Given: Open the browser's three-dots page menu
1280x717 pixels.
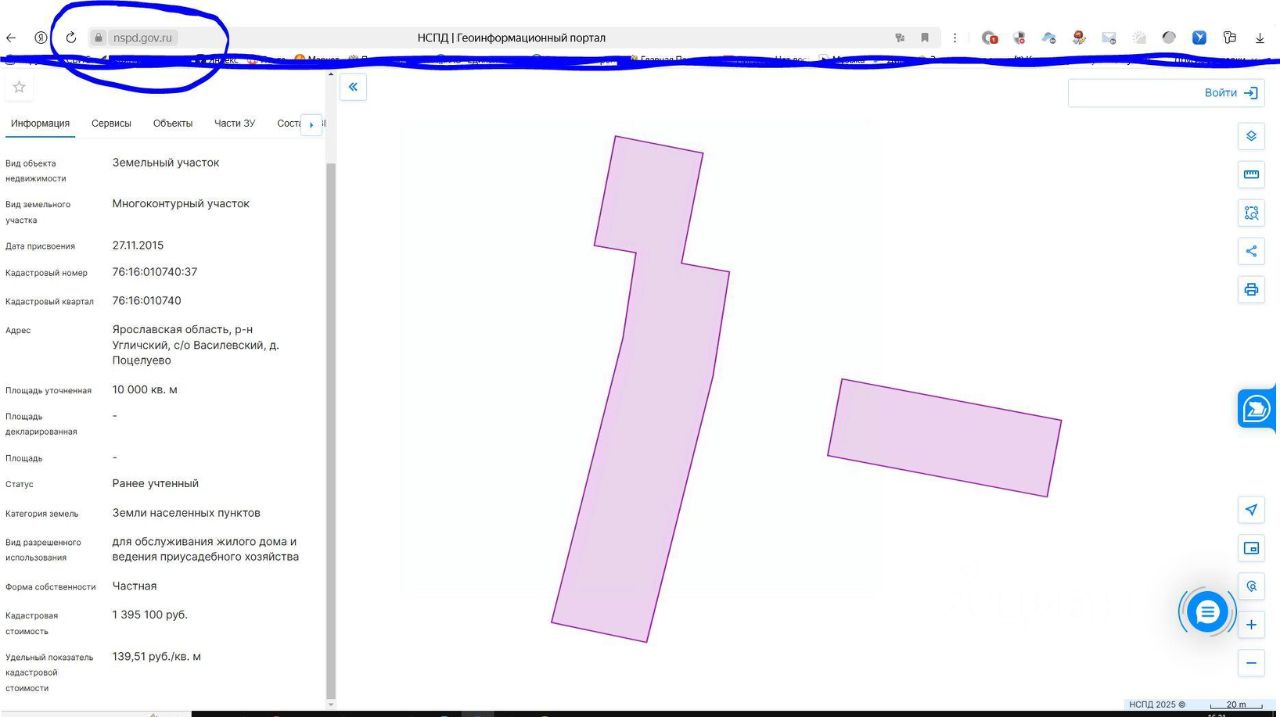Looking at the screenshot, I should (x=955, y=38).
